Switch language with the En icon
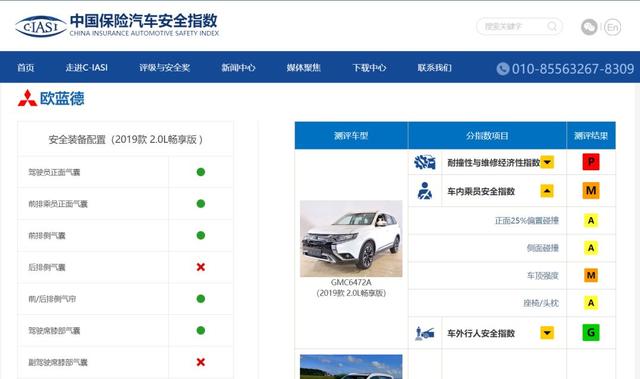640x379 pixels. click(612, 27)
